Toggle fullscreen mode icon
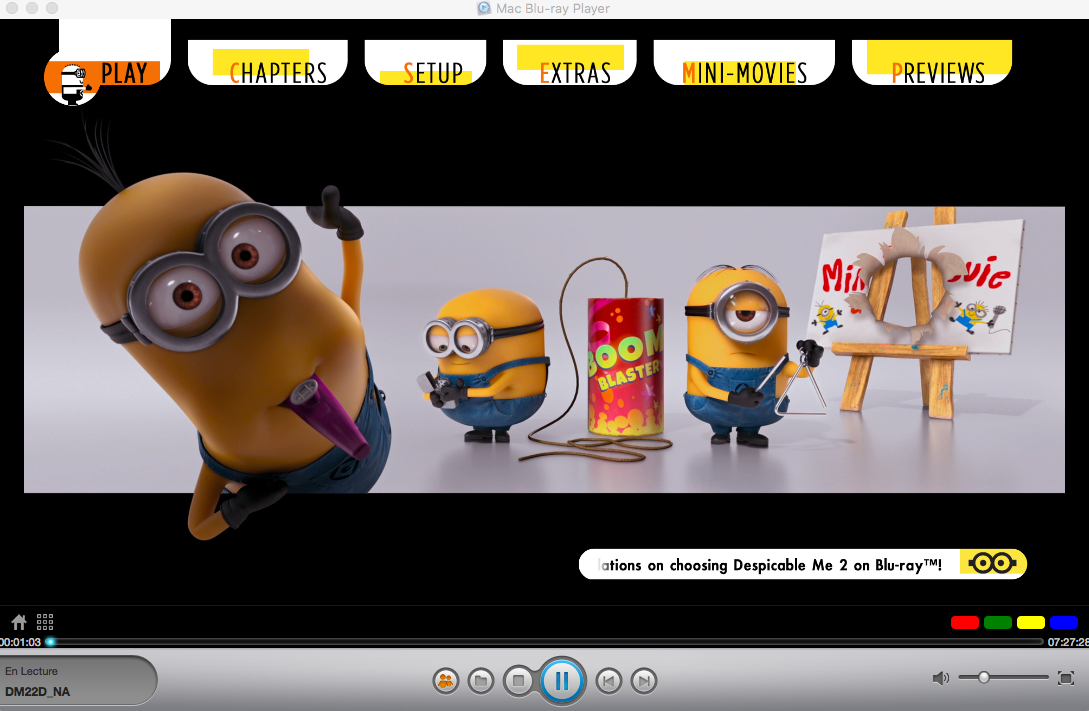This screenshot has height=711, width=1089. click(x=1066, y=678)
